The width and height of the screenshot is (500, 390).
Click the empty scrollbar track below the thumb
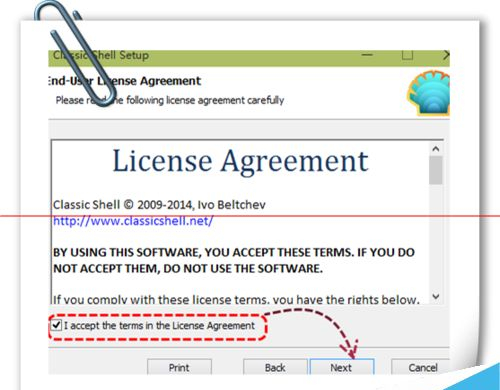tap(436, 237)
